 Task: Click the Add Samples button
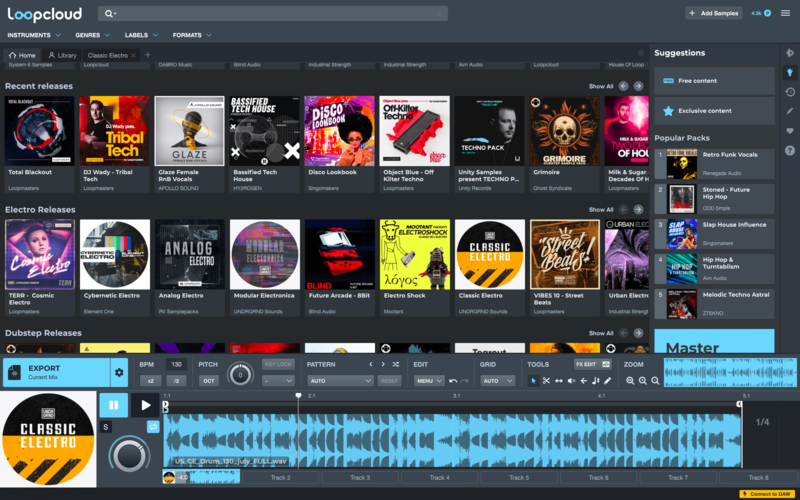pyautogui.click(x=713, y=13)
